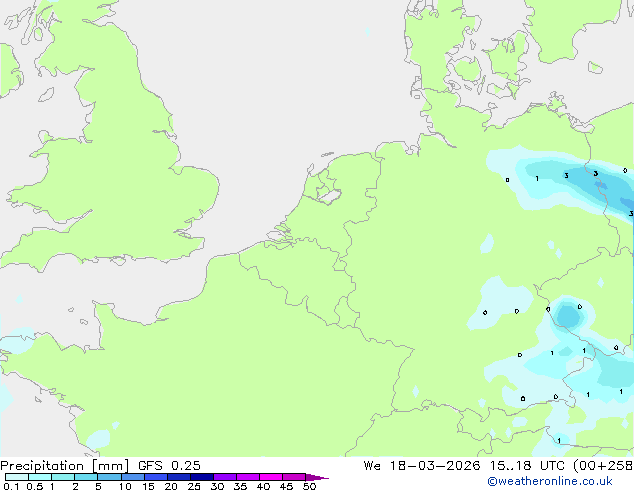This screenshot has width=634, height=490.
Task: Click the '0.1' legend scale label
Action: 11,486
